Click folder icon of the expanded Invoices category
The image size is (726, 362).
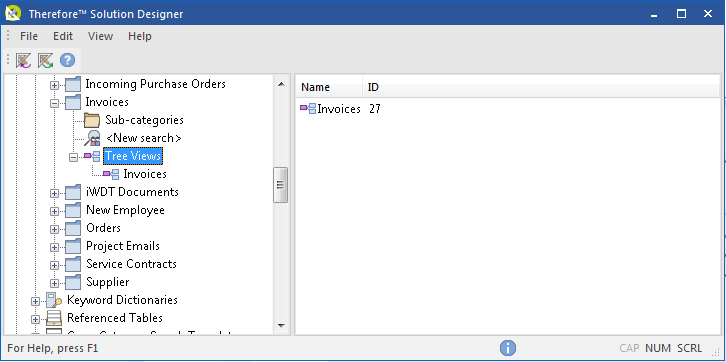(73, 102)
